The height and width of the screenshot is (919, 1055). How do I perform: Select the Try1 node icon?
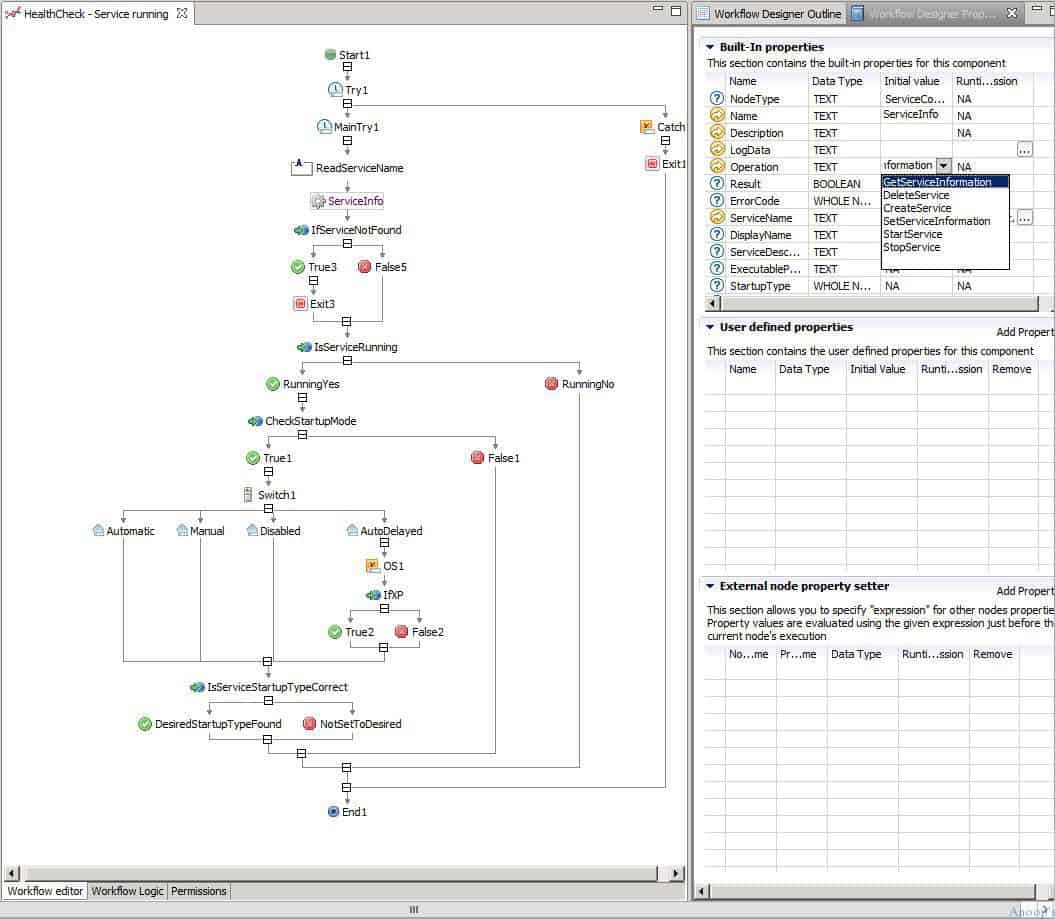pyautogui.click(x=335, y=89)
